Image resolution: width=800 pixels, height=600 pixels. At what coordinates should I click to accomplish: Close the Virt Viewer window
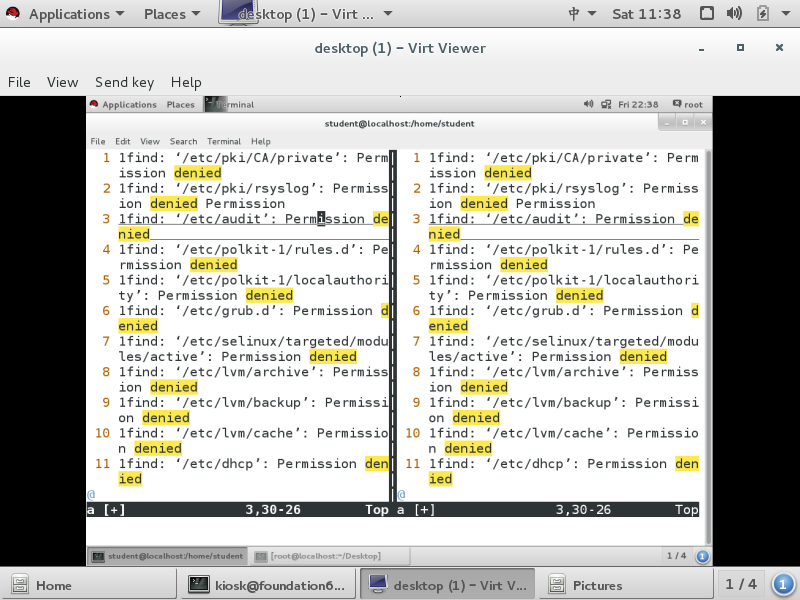pos(779,47)
